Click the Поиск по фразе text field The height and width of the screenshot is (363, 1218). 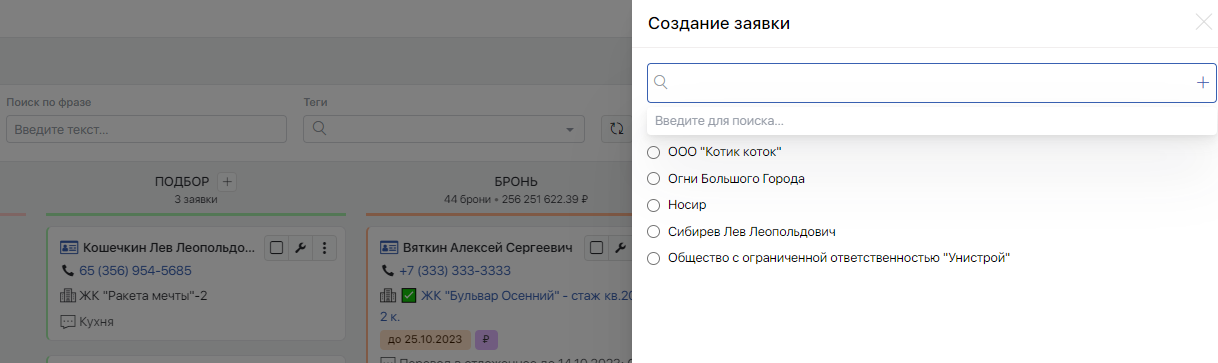pos(147,129)
